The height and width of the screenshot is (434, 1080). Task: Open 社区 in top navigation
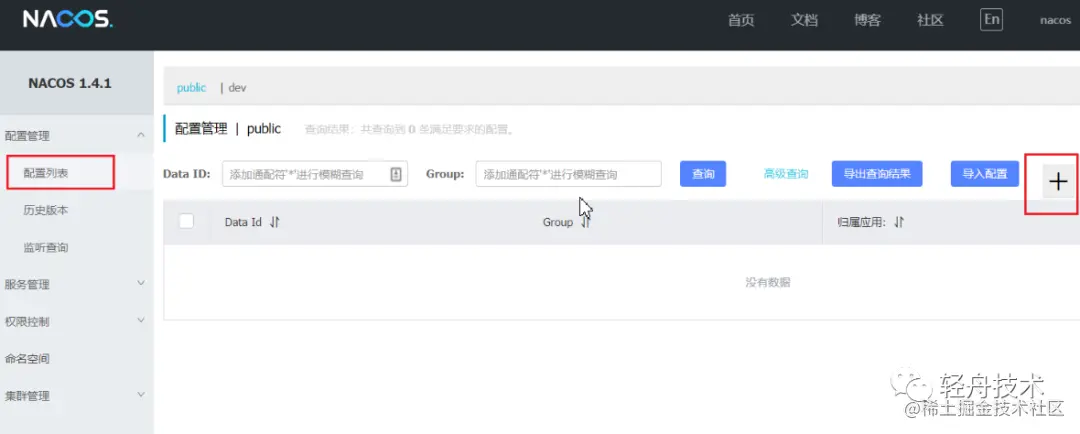930,20
